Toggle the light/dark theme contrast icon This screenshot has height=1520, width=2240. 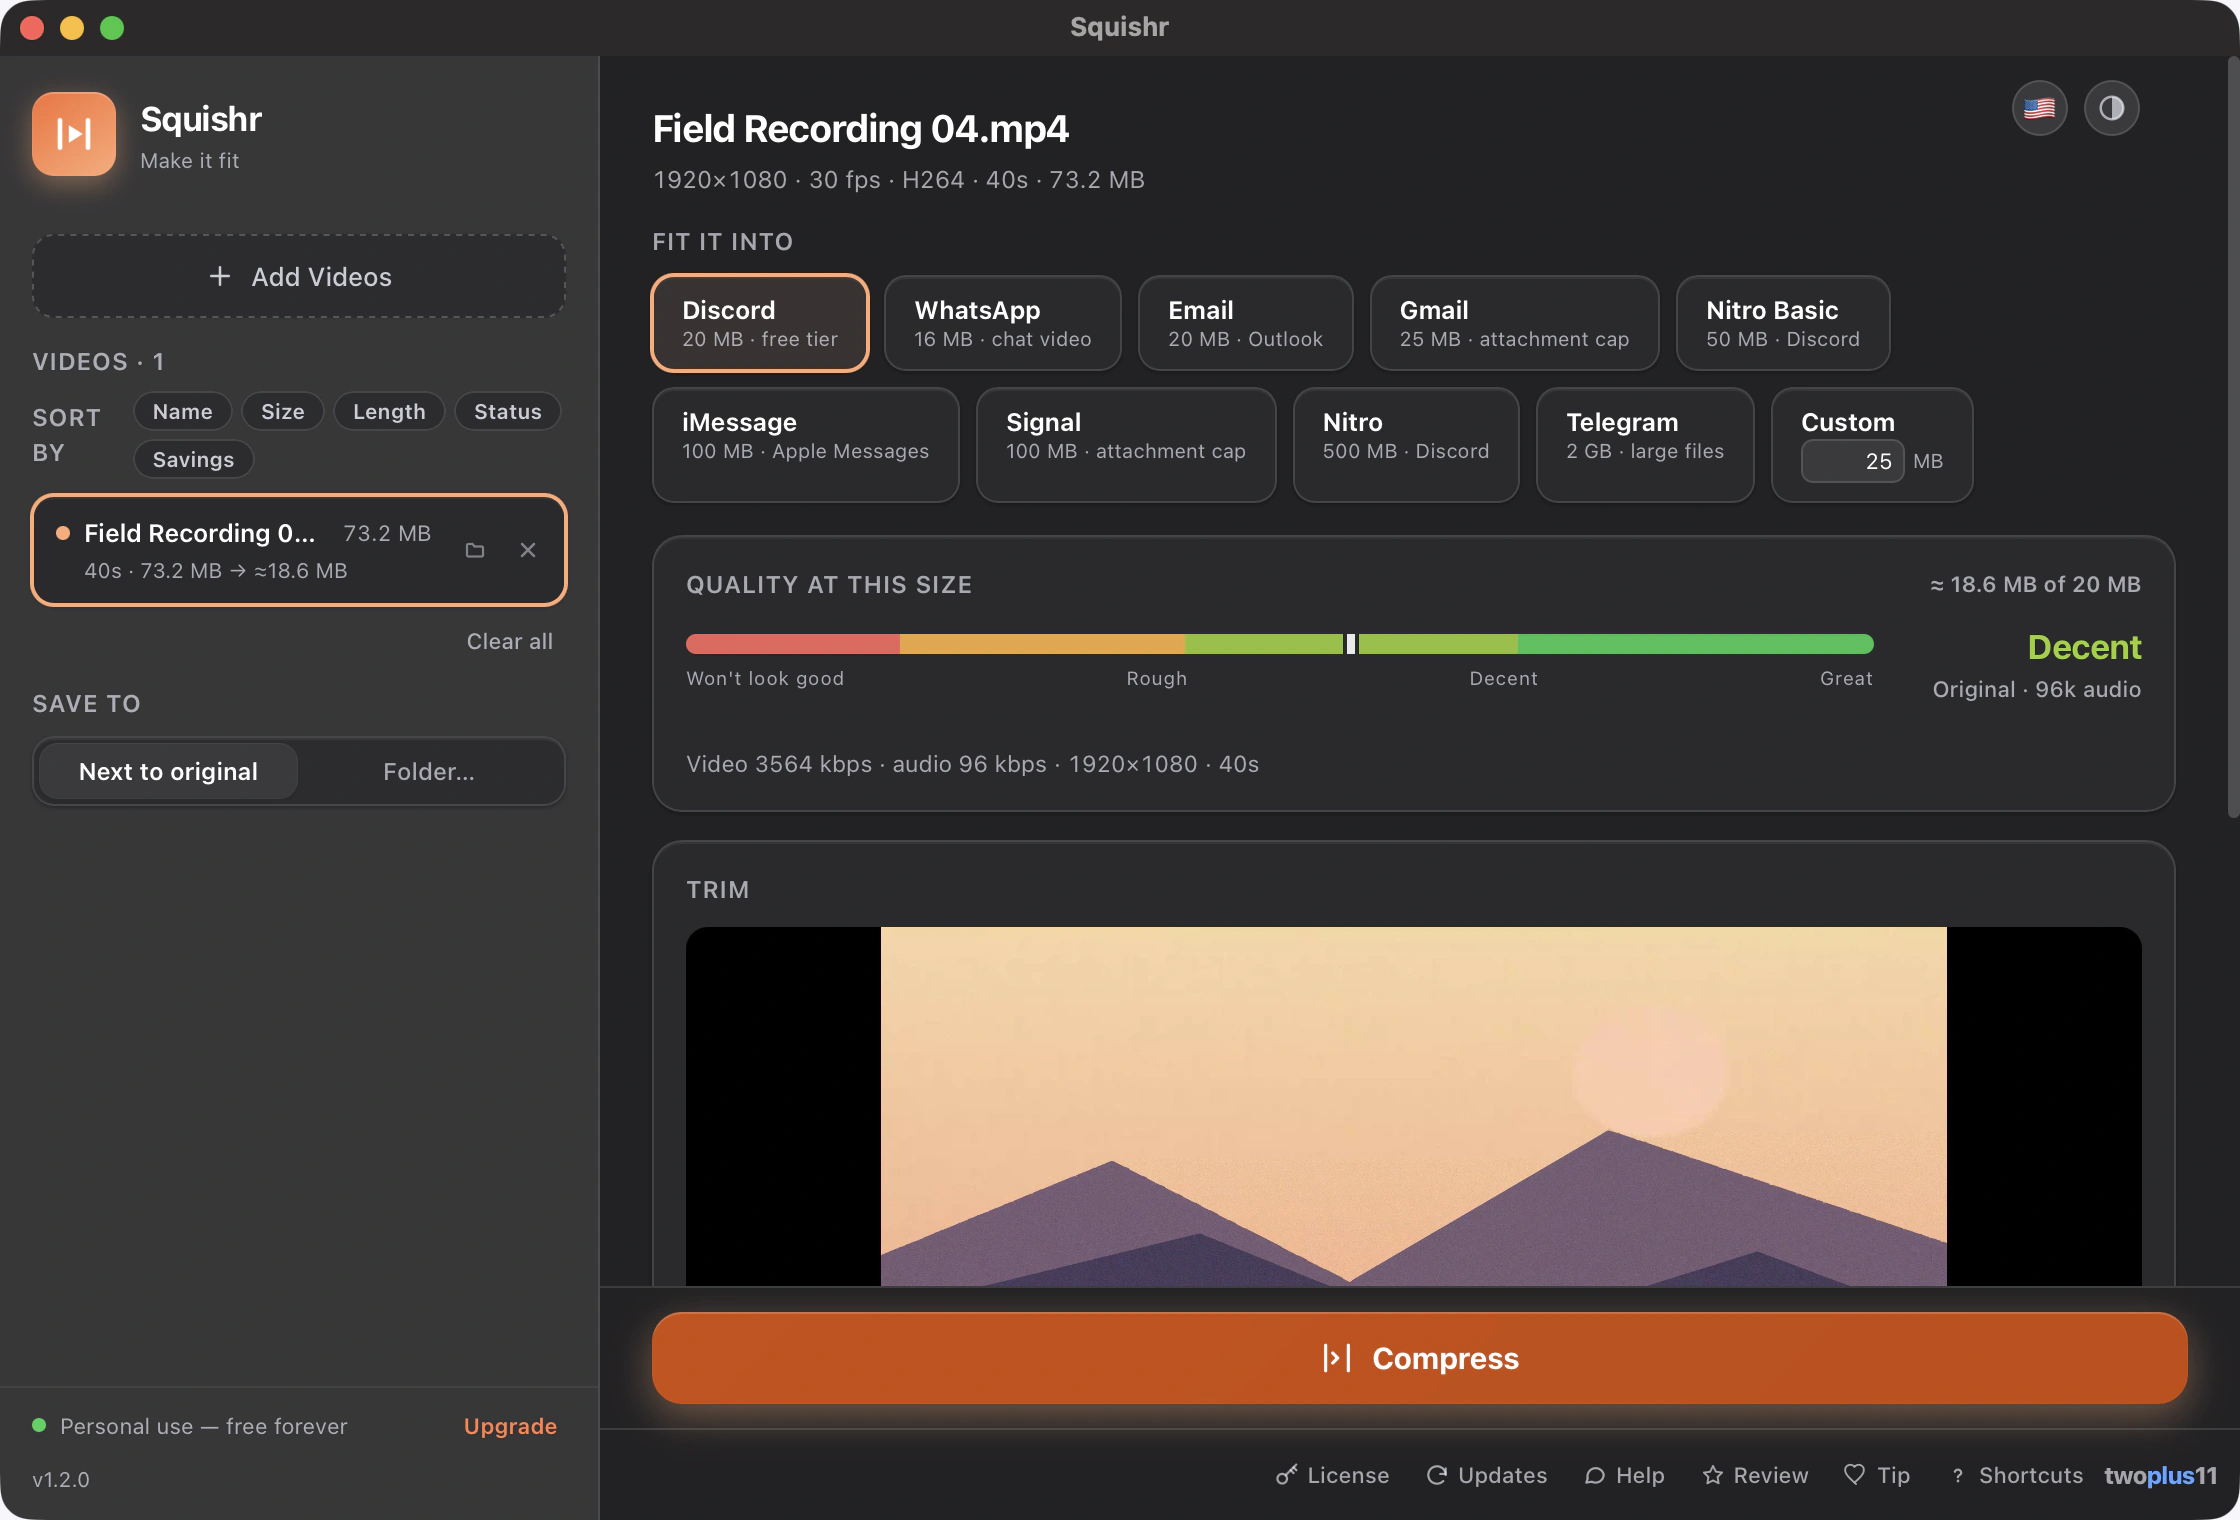tap(2111, 108)
